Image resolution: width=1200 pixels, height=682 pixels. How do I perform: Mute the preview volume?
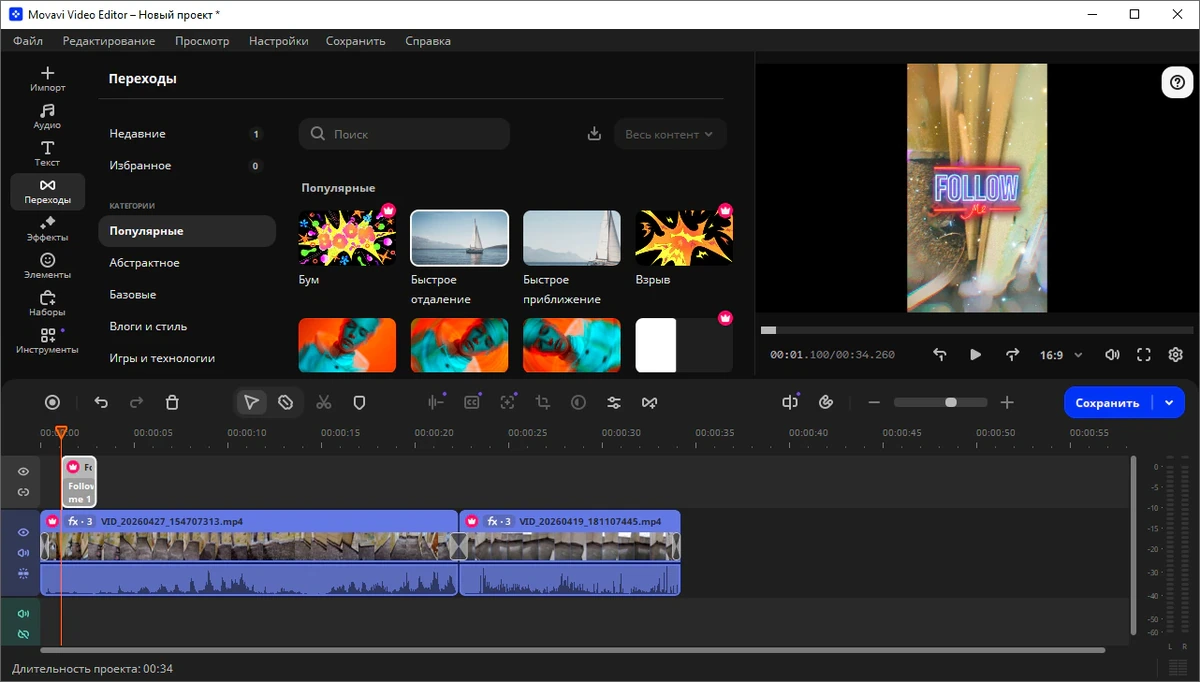1112,355
